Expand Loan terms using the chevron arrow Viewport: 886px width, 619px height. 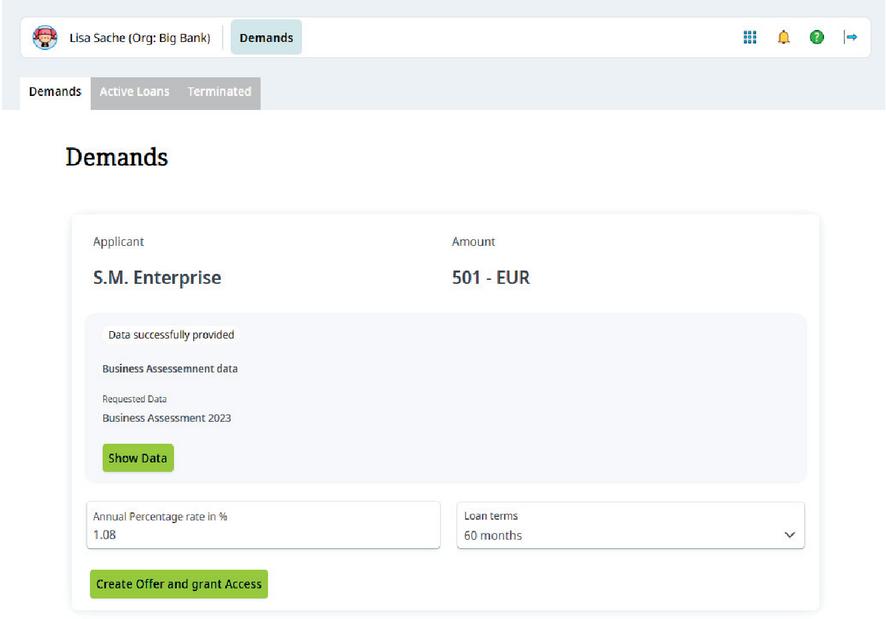[x=790, y=535]
